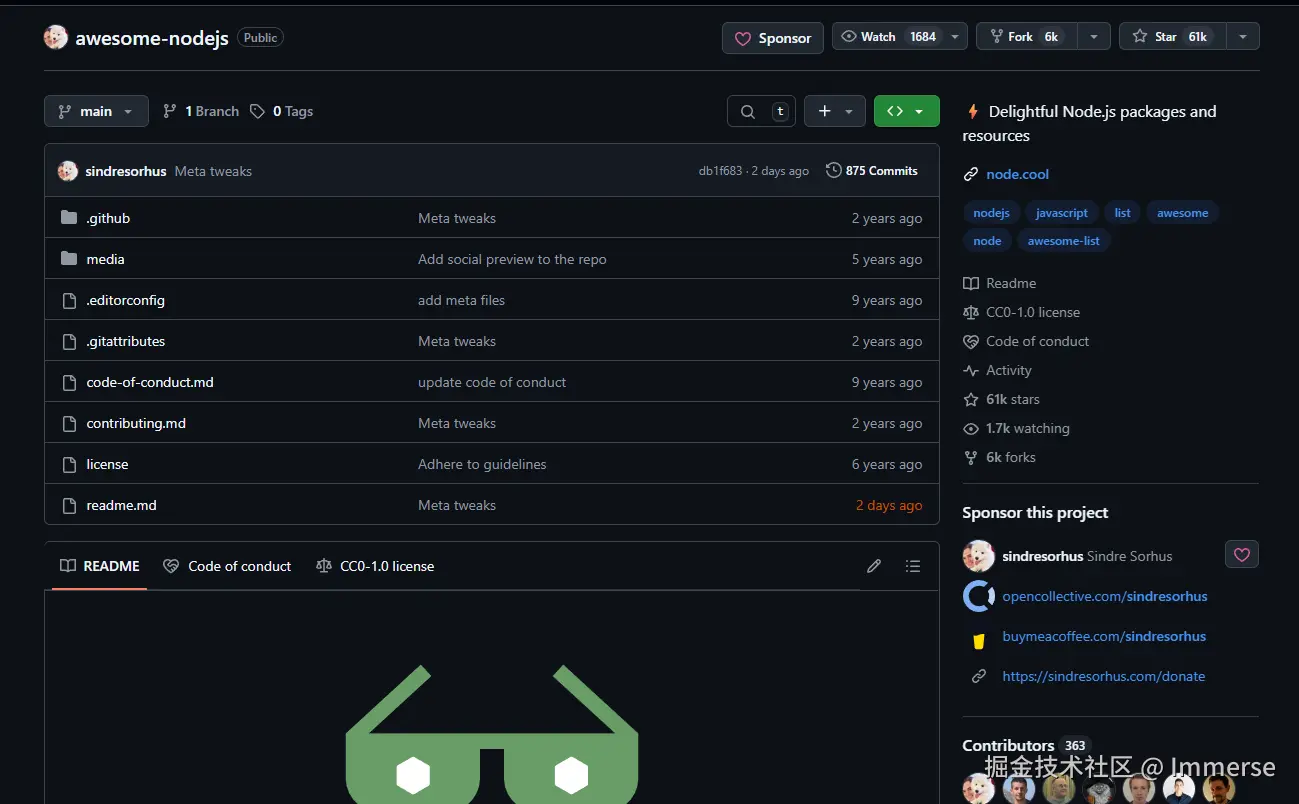The height and width of the screenshot is (804, 1299).
Task: Open the latest commit message Meta tweaks
Action: click(213, 171)
